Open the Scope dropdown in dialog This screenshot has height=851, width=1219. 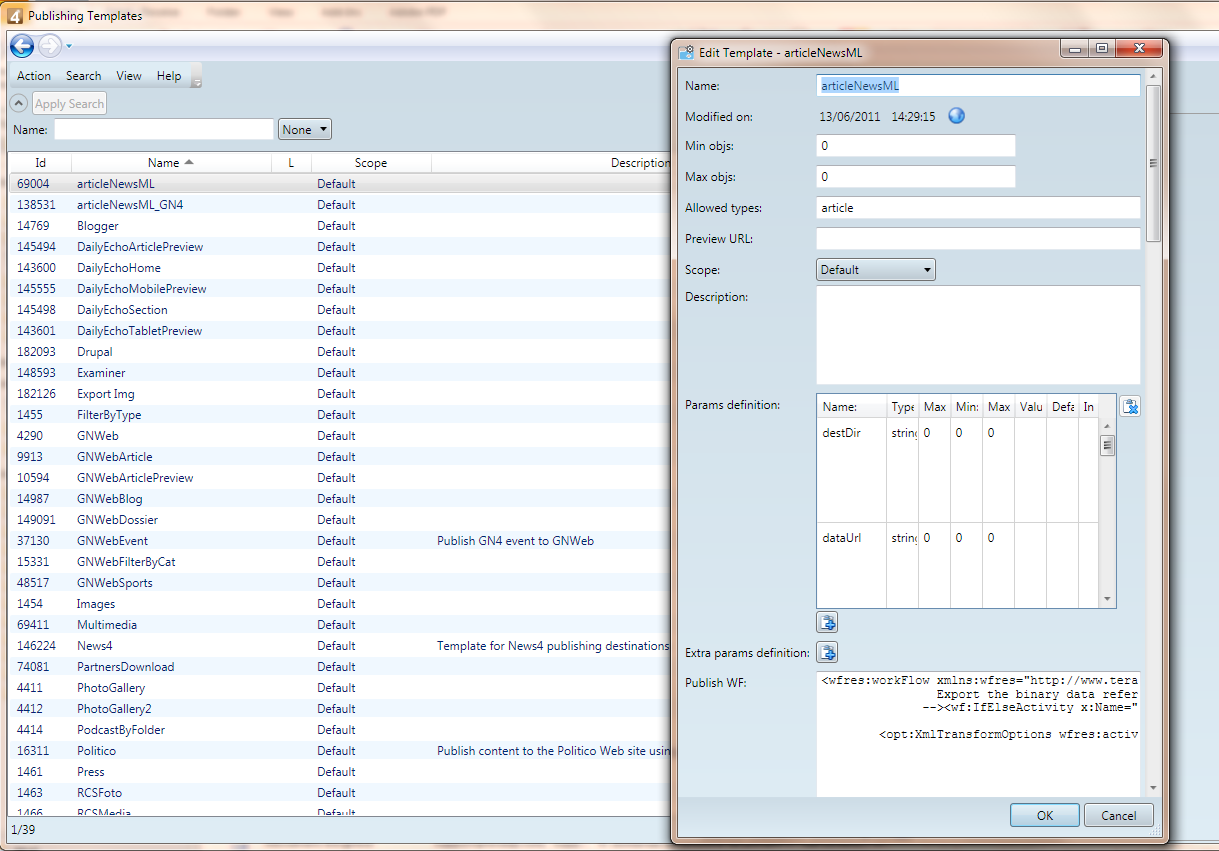coord(876,269)
